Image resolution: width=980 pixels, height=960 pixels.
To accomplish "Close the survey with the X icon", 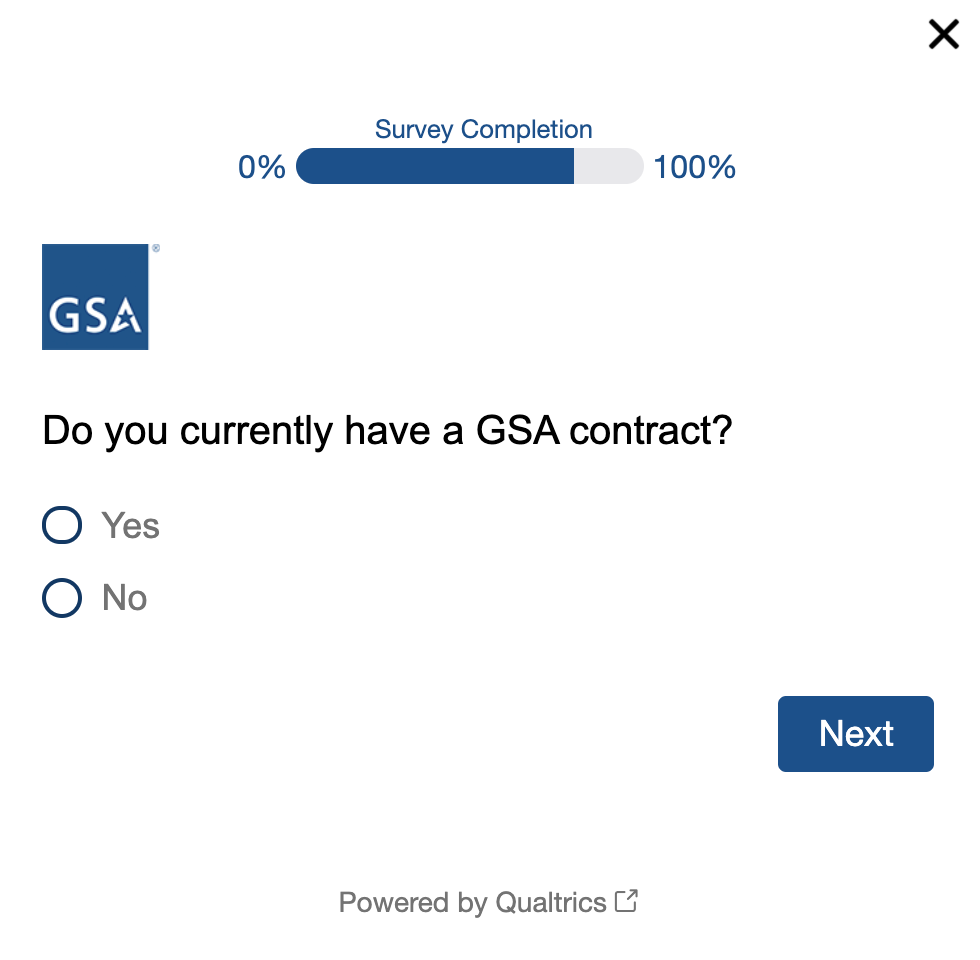I will pos(943,35).
